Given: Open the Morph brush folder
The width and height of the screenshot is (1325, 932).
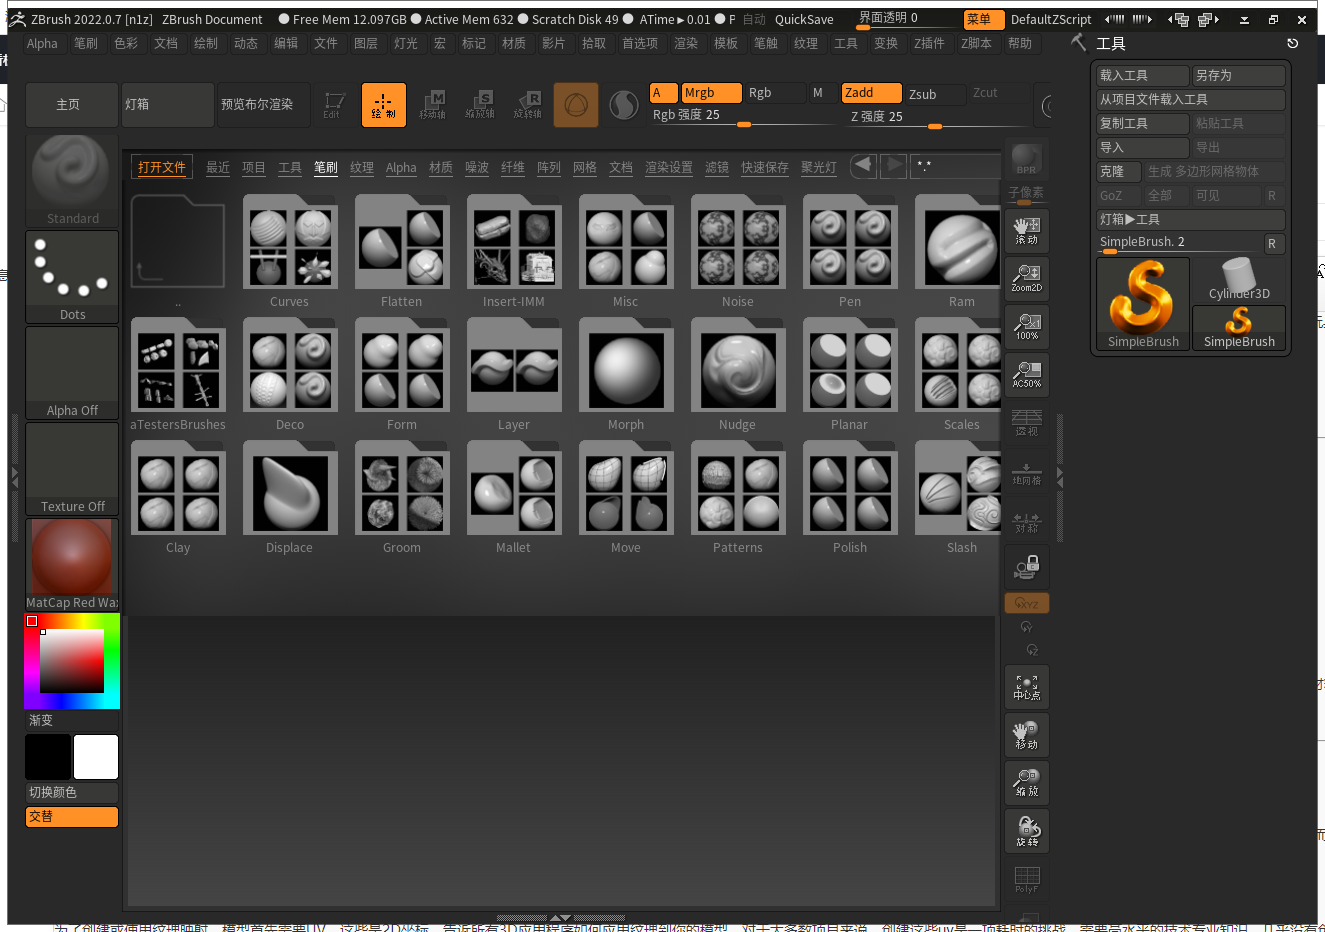Looking at the screenshot, I should point(626,376).
